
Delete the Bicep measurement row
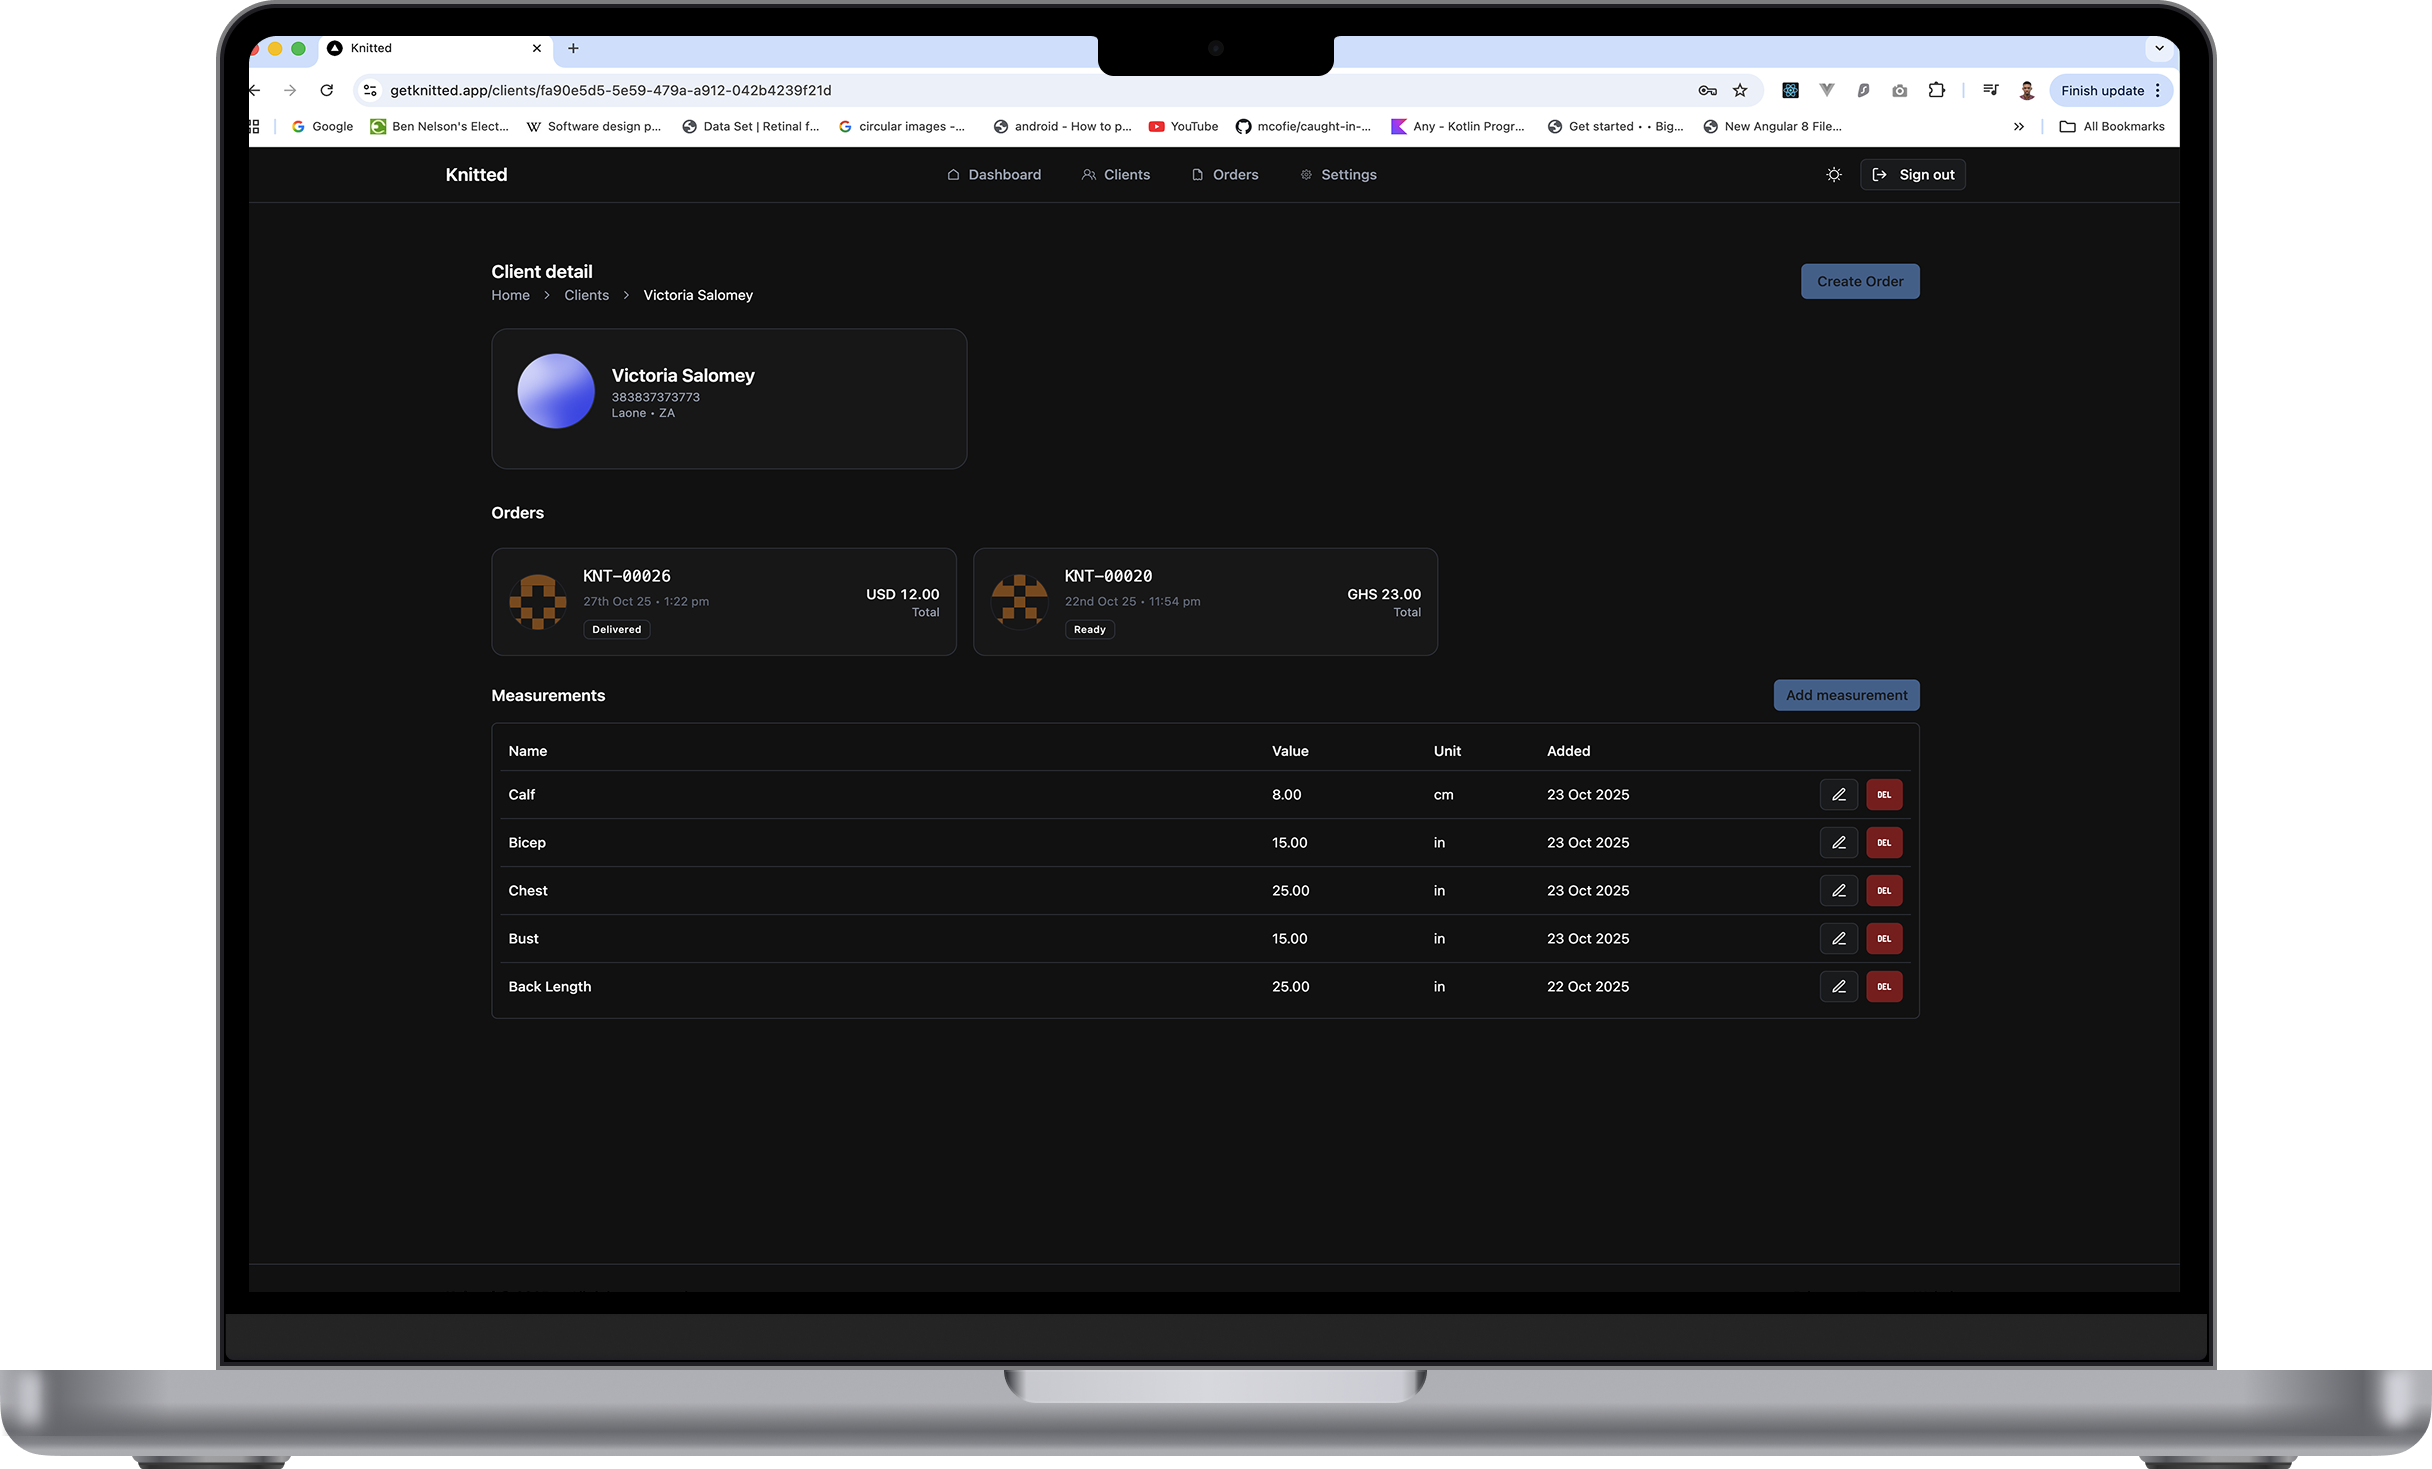(x=1884, y=843)
